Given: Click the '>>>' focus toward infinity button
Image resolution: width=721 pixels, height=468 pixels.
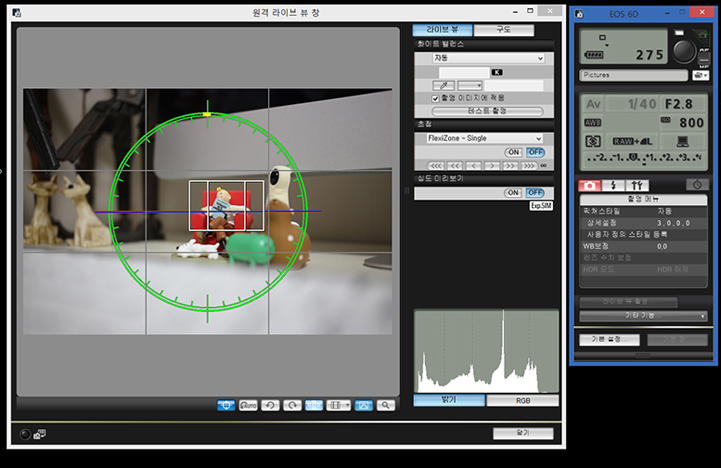Looking at the screenshot, I should [529, 166].
